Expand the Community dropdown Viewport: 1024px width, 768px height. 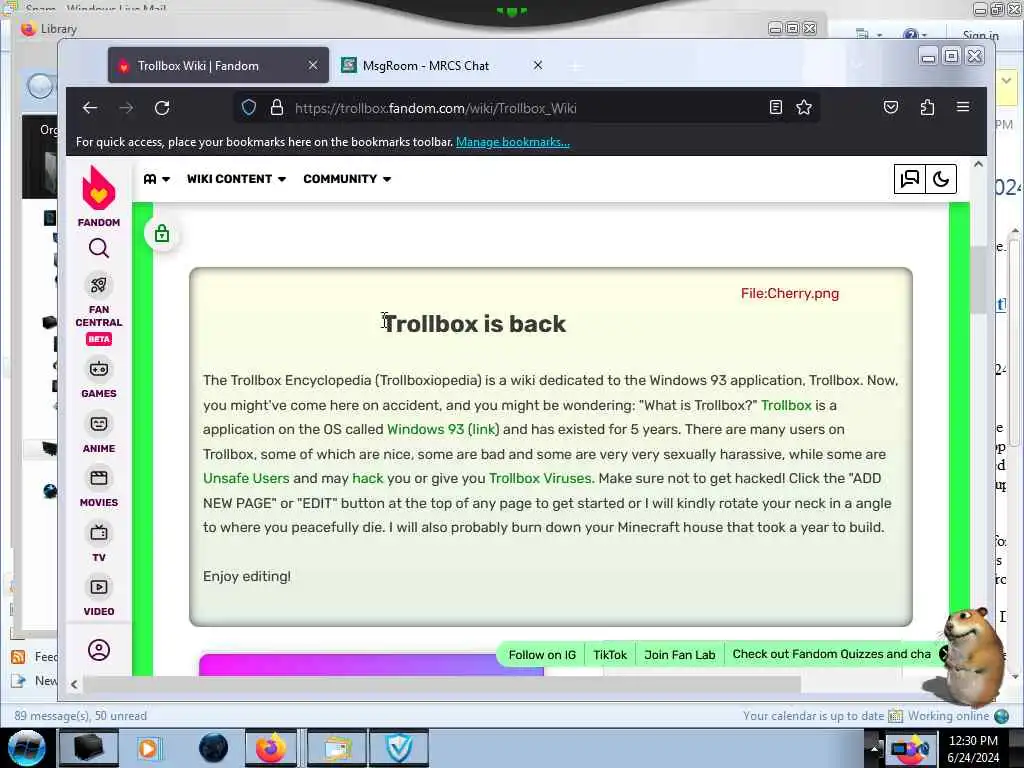click(347, 179)
